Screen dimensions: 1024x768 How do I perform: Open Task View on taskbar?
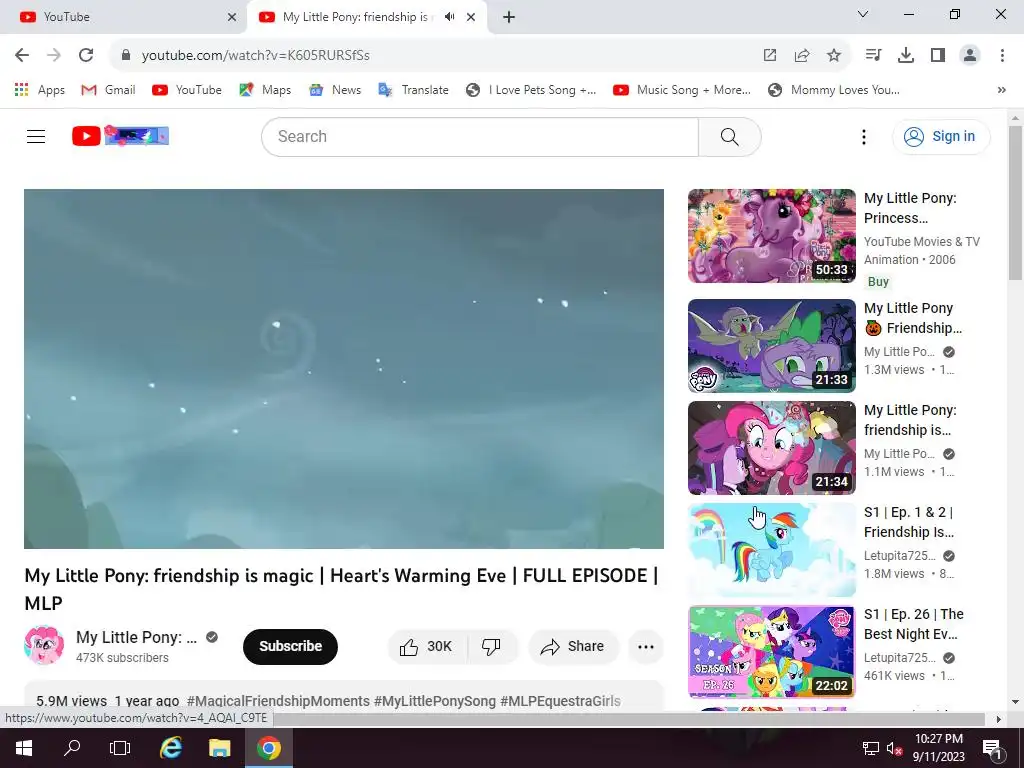tap(120, 748)
